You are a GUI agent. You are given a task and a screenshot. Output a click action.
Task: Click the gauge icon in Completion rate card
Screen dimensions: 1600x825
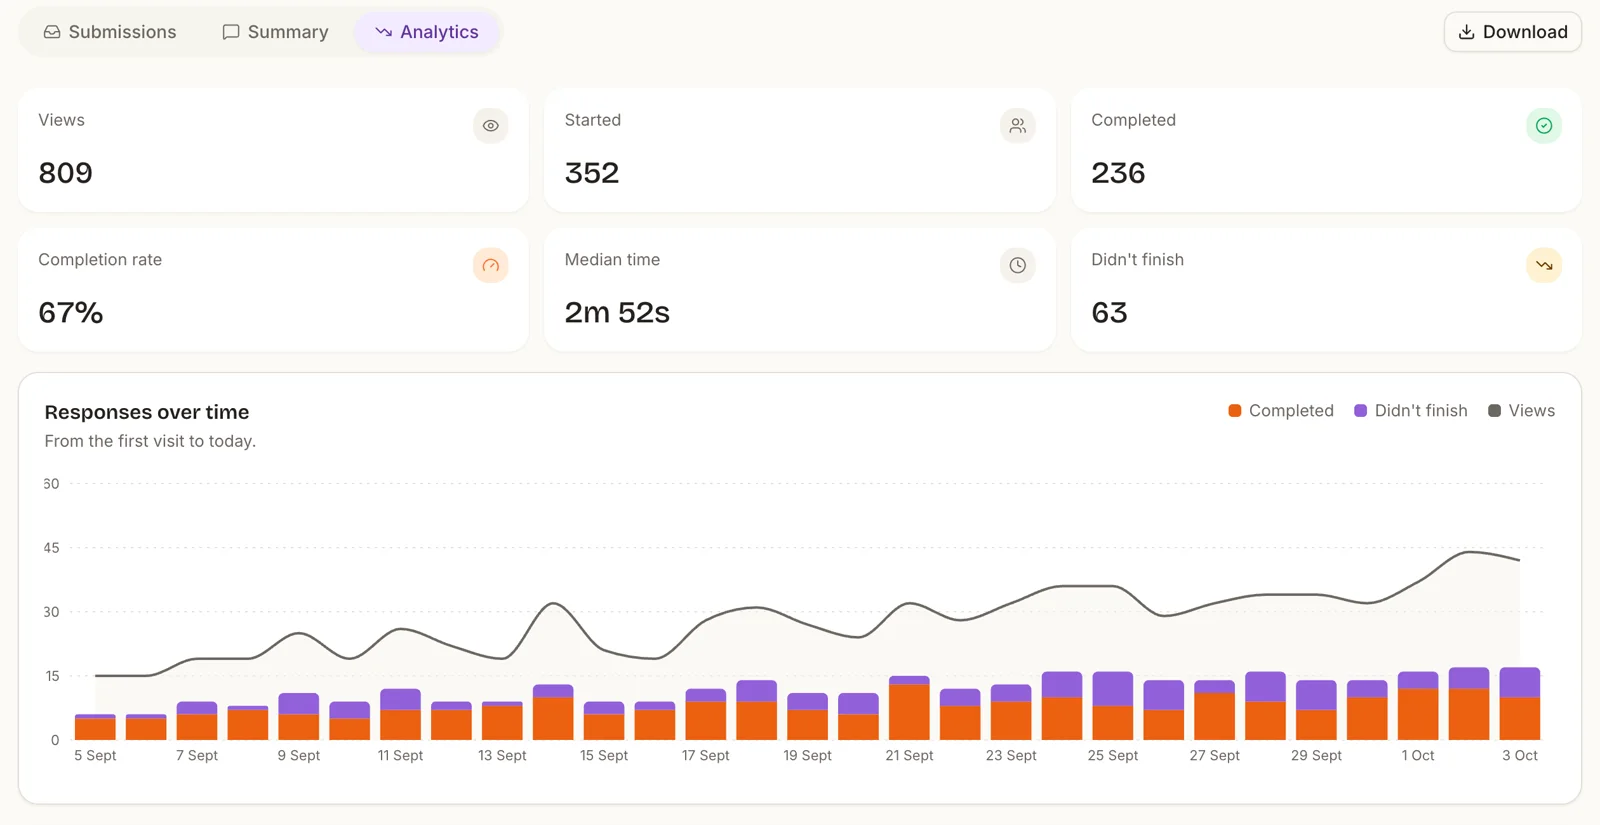pyautogui.click(x=491, y=265)
